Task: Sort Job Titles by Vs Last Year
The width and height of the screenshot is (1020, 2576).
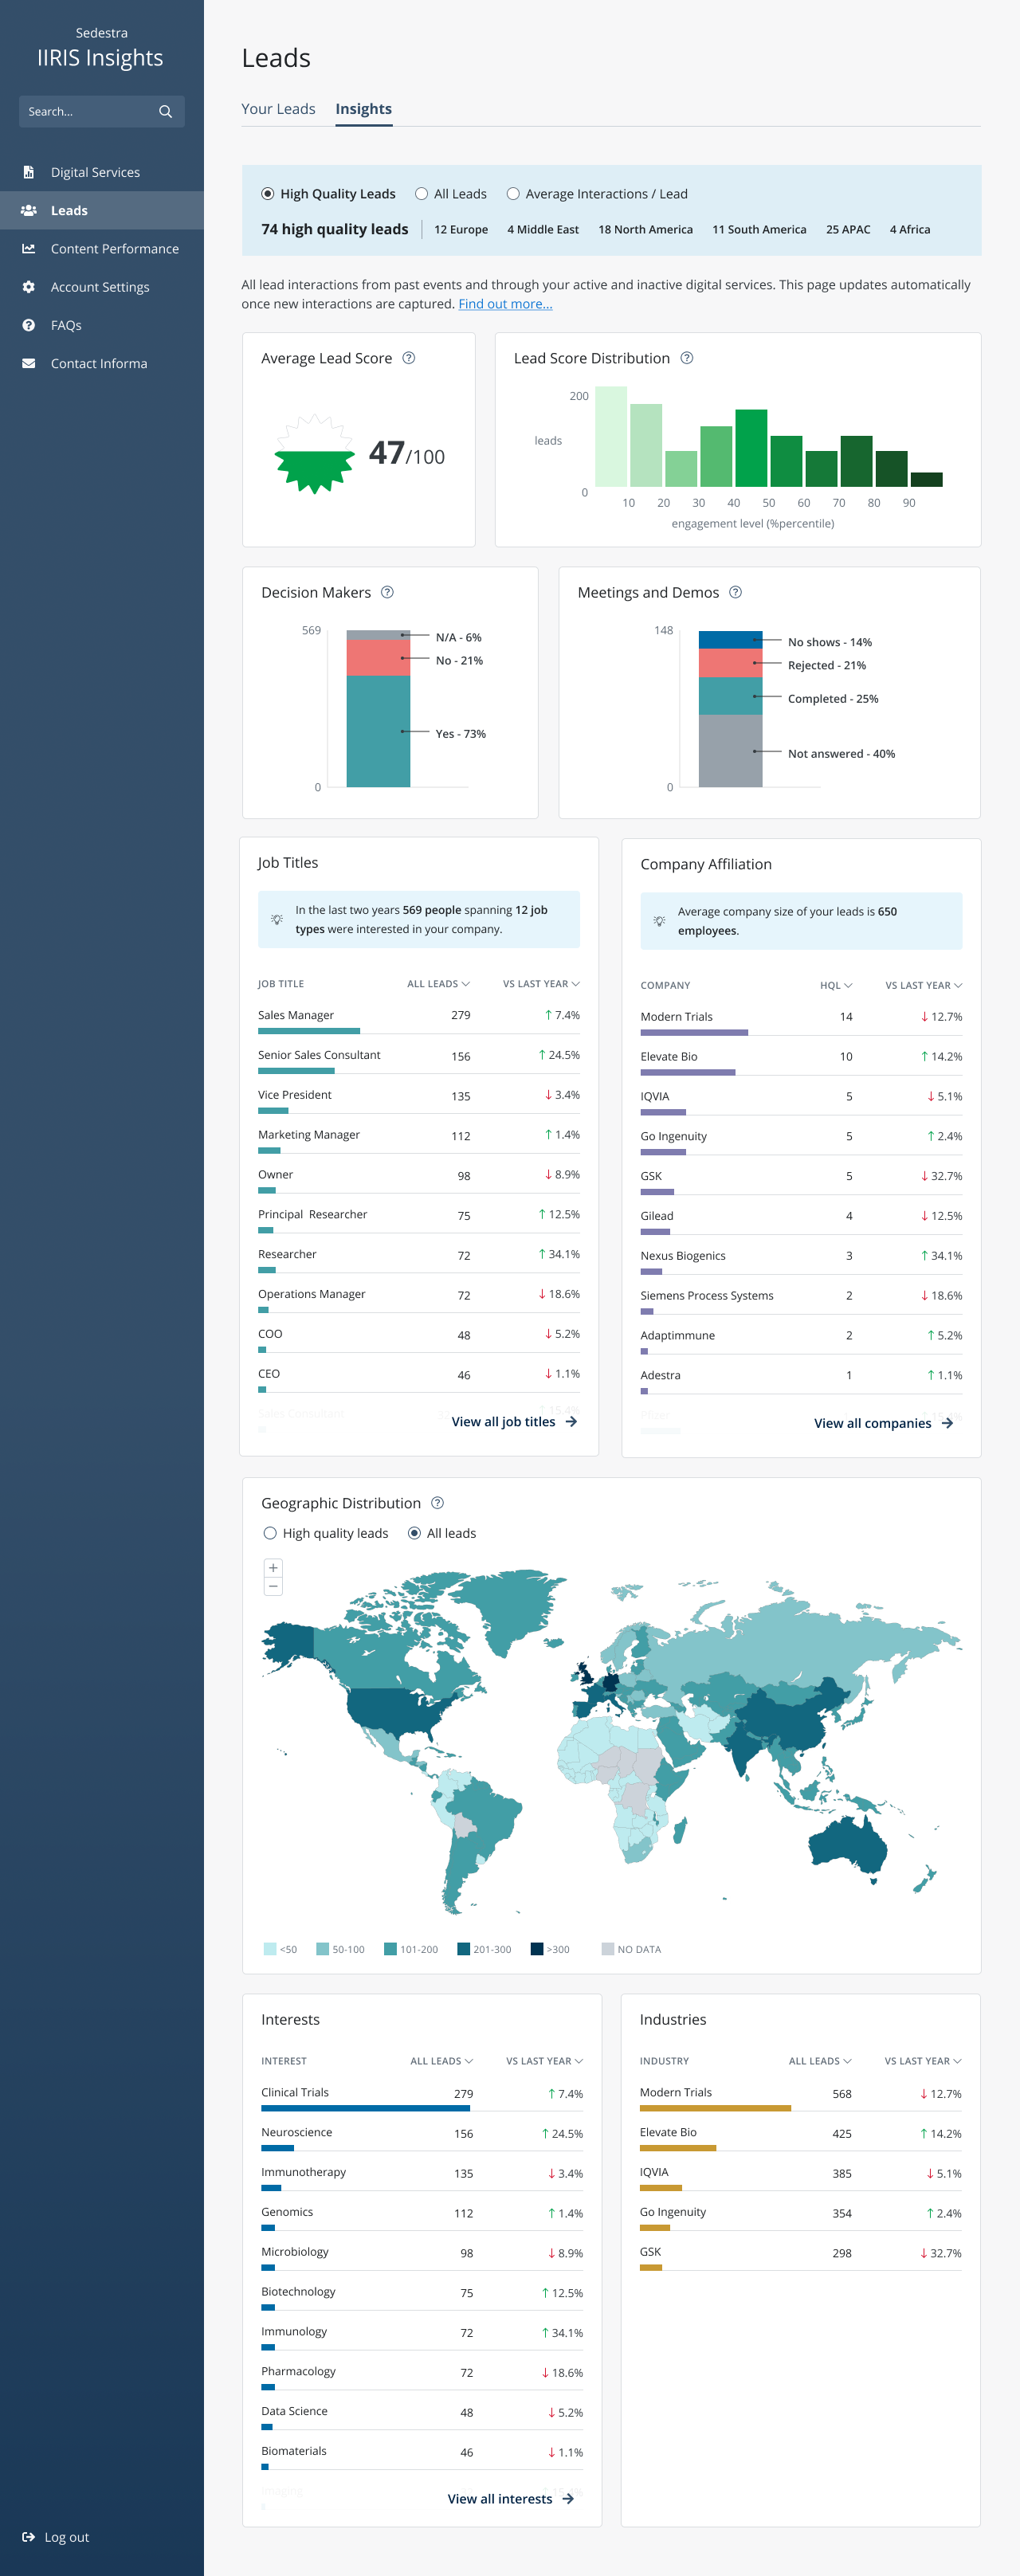Action: (x=541, y=984)
